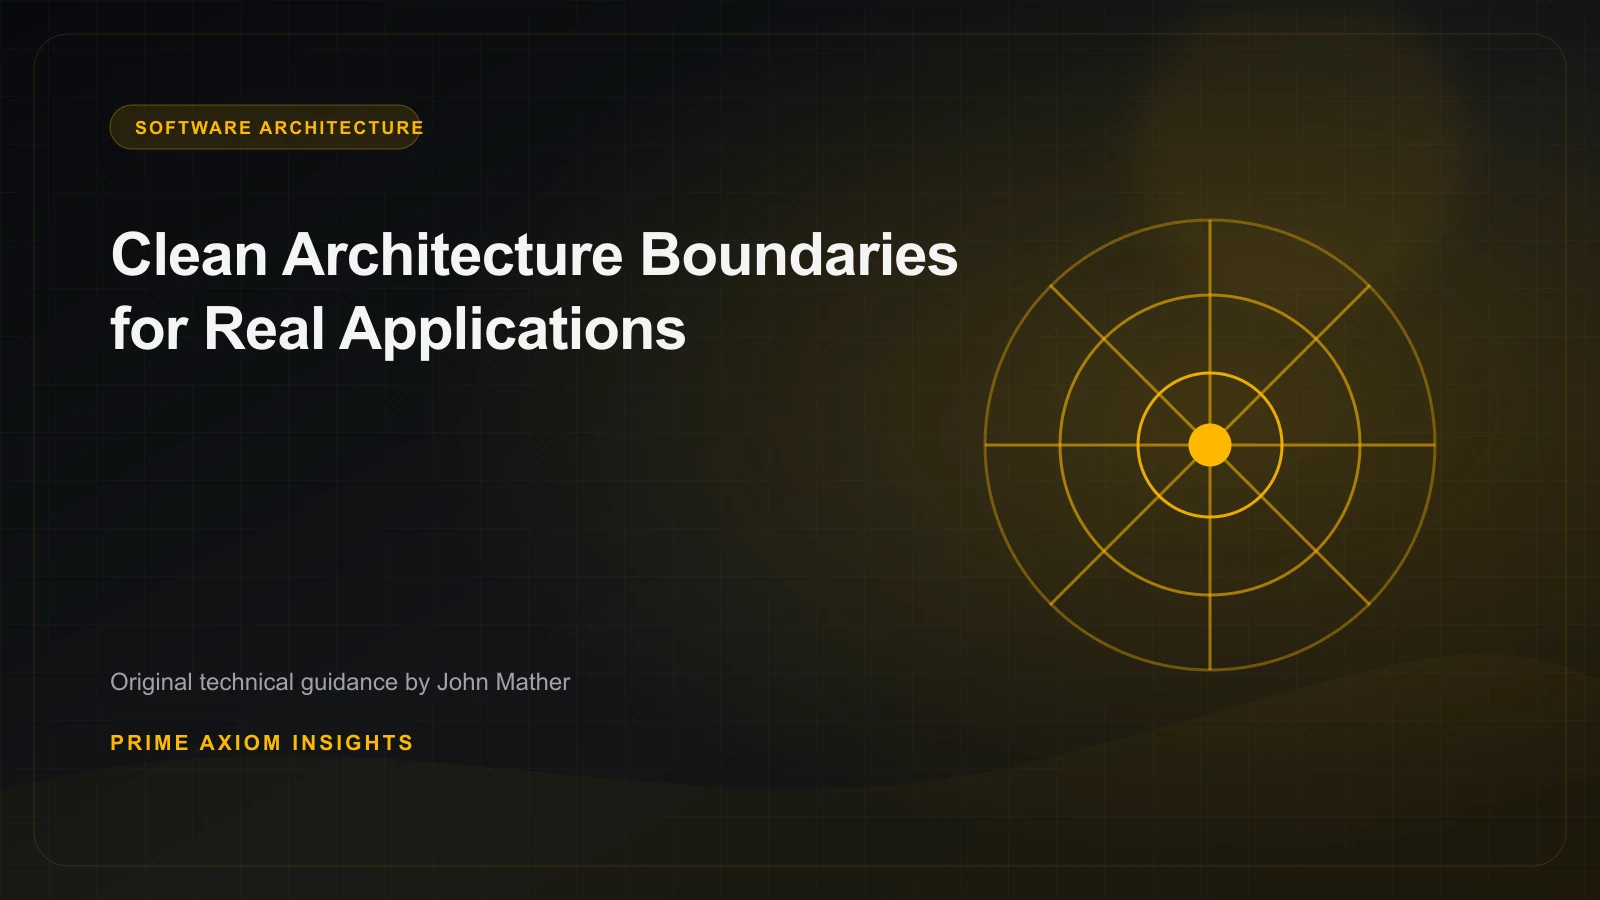Click the SOFTWARE ARCHITECTURE category badge
The image size is (1600, 900).
[x=265, y=127]
